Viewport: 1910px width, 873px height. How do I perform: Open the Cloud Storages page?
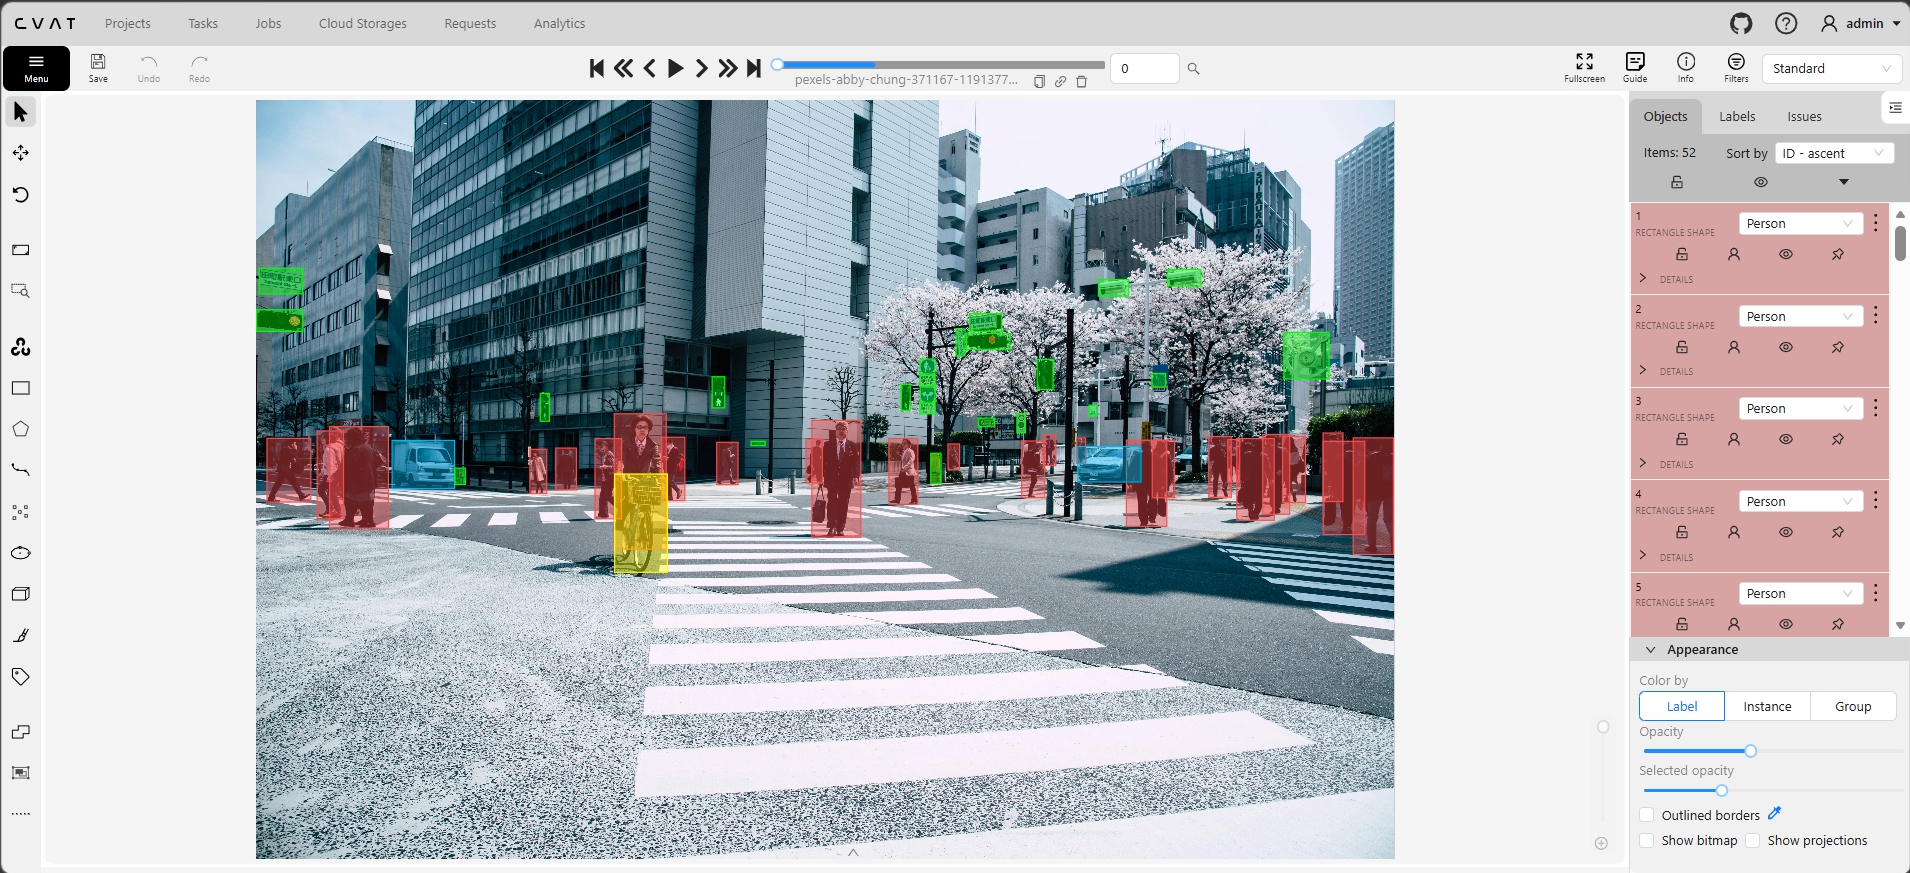tap(363, 23)
